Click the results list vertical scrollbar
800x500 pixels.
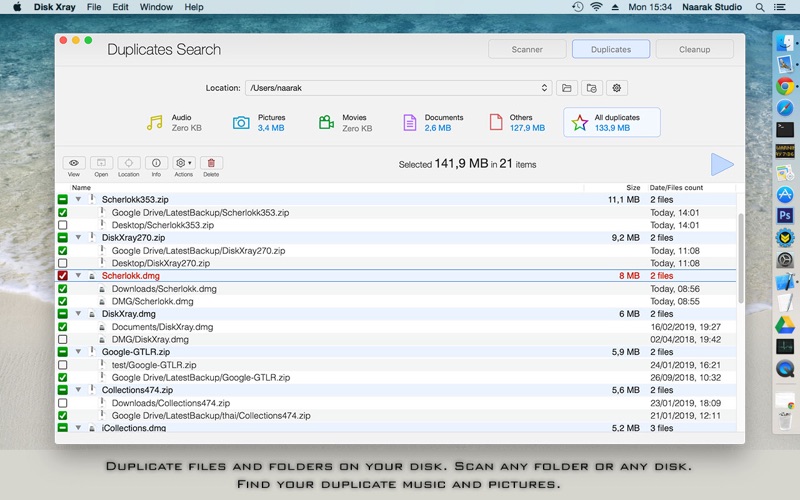click(740, 258)
